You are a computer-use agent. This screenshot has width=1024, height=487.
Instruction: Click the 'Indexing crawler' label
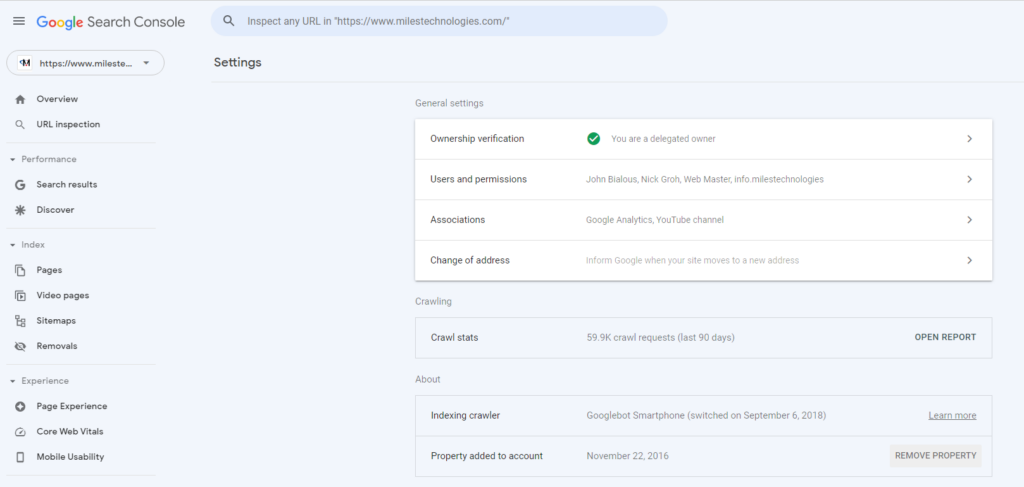465,415
